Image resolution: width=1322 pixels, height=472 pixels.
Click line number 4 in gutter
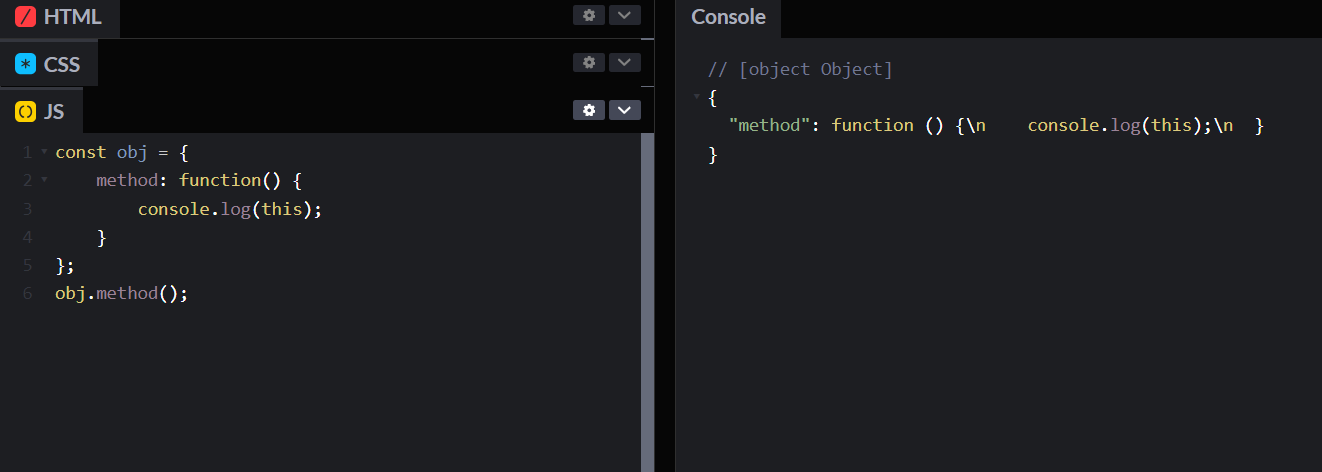pyautogui.click(x=27, y=237)
